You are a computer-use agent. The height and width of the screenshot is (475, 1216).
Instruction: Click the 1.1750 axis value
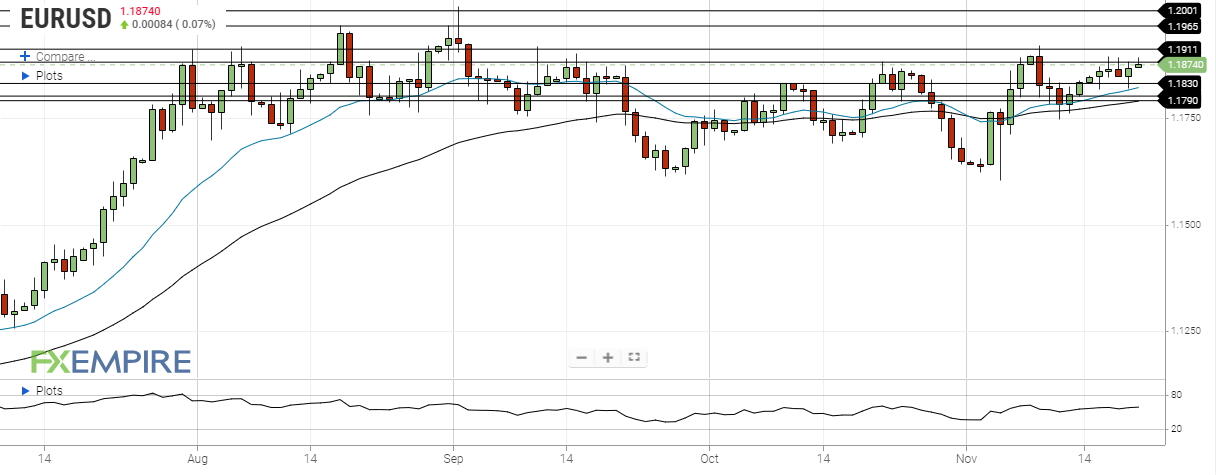click(1184, 118)
